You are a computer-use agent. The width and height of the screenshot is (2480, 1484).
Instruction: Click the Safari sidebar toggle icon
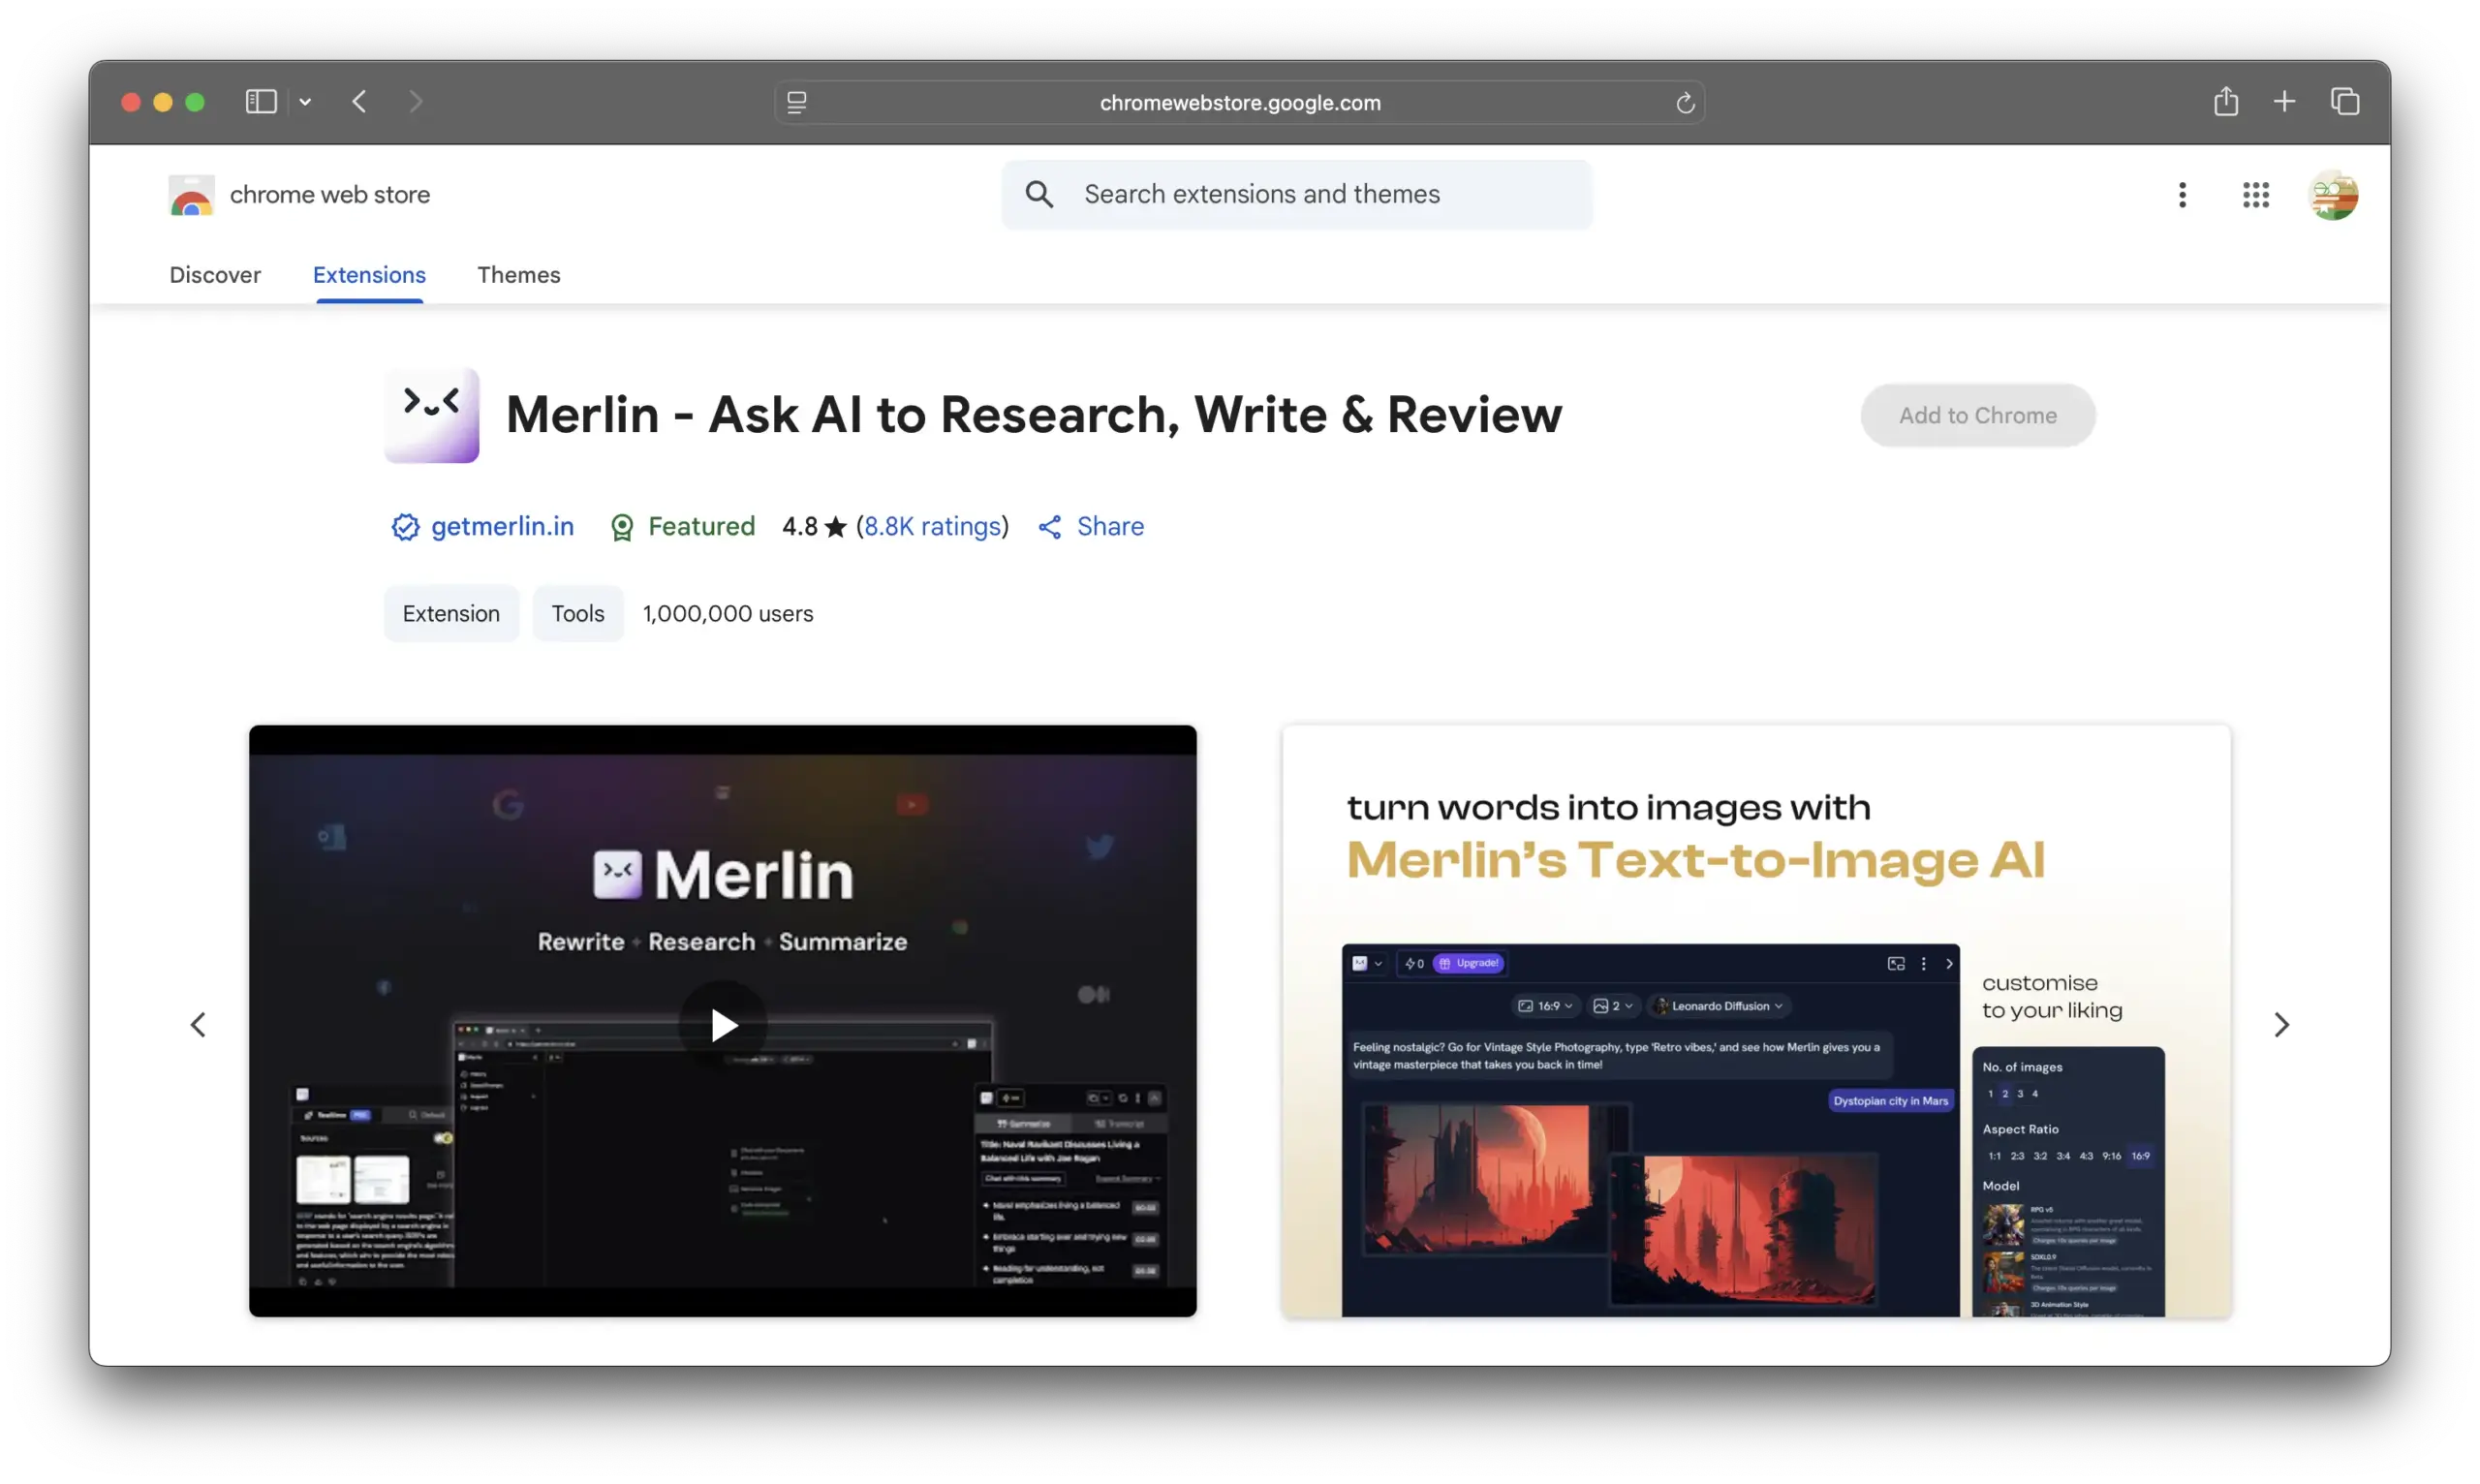[261, 101]
